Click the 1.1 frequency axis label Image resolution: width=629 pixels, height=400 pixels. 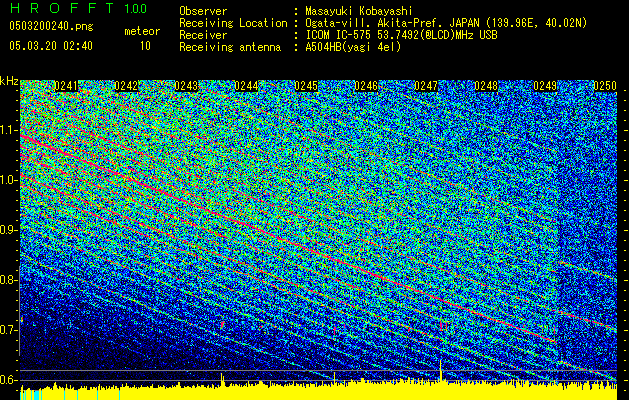9,130
